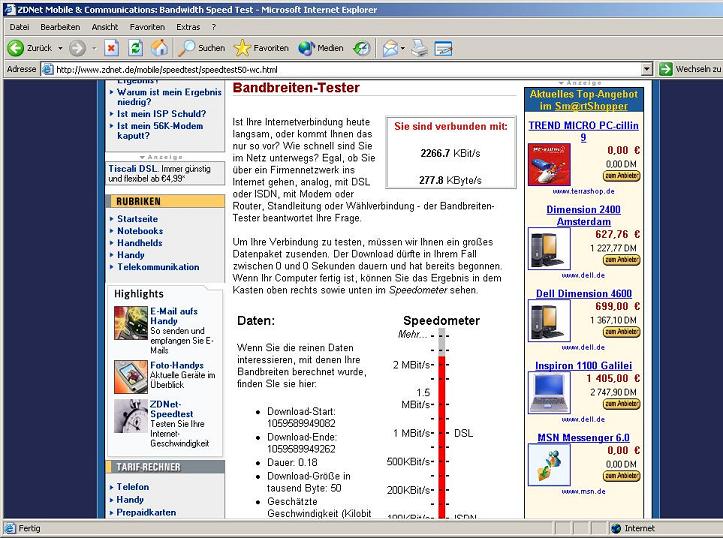This screenshot has width=723, height=538.
Task: Click the address URL field
Action: click(347, 70)
